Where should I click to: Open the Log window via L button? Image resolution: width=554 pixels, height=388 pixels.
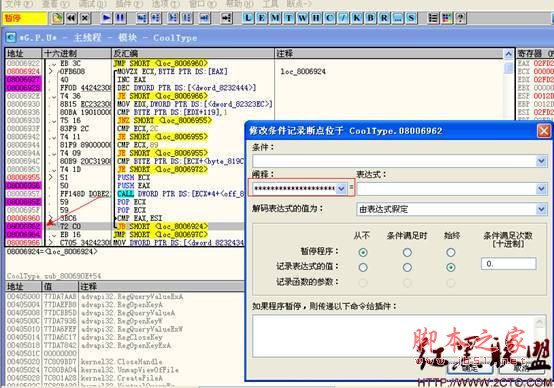pyautogui.click(x=248, y=18)
